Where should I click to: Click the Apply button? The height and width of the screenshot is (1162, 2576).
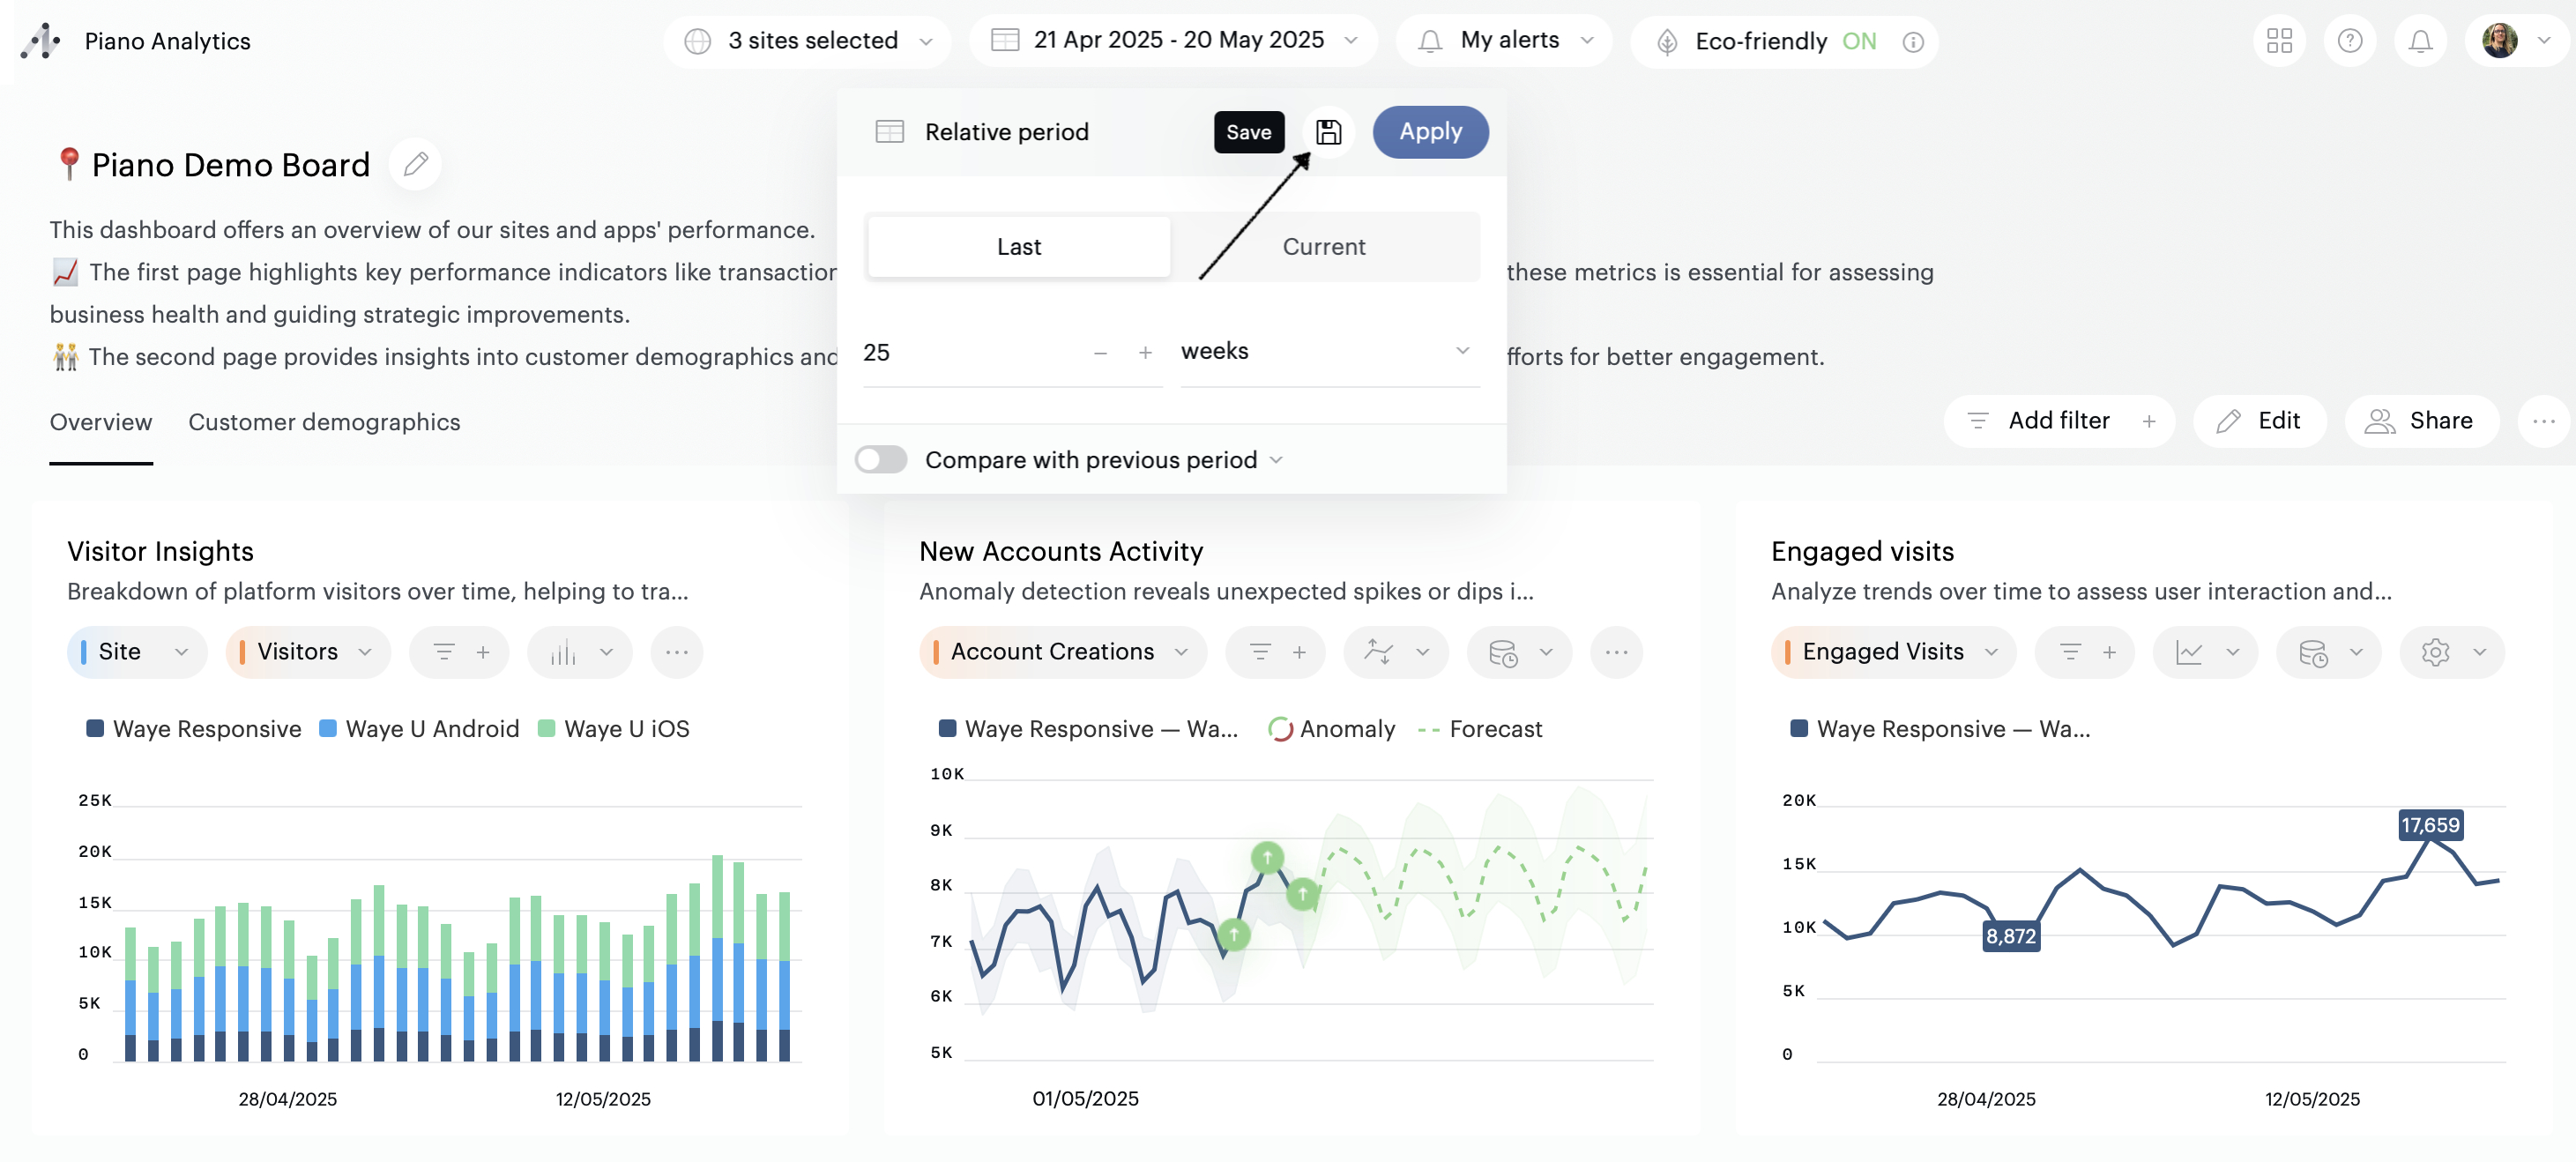point(1430,132)
